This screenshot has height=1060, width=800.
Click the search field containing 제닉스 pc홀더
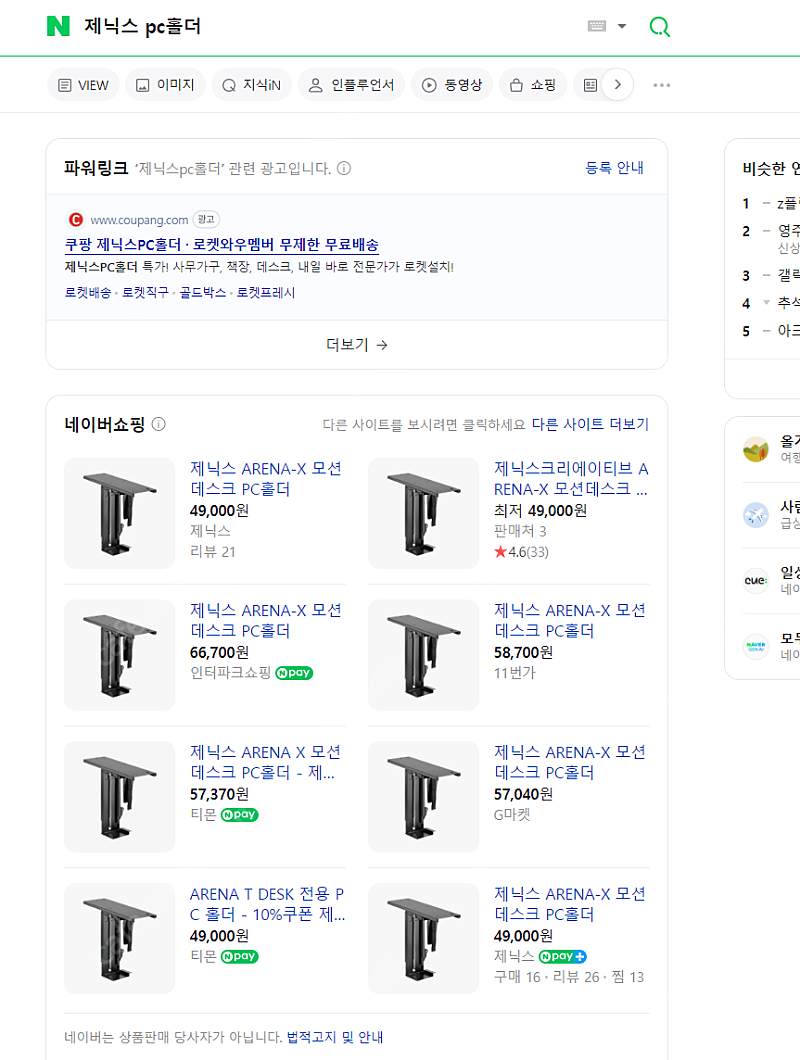pos(325,26)
